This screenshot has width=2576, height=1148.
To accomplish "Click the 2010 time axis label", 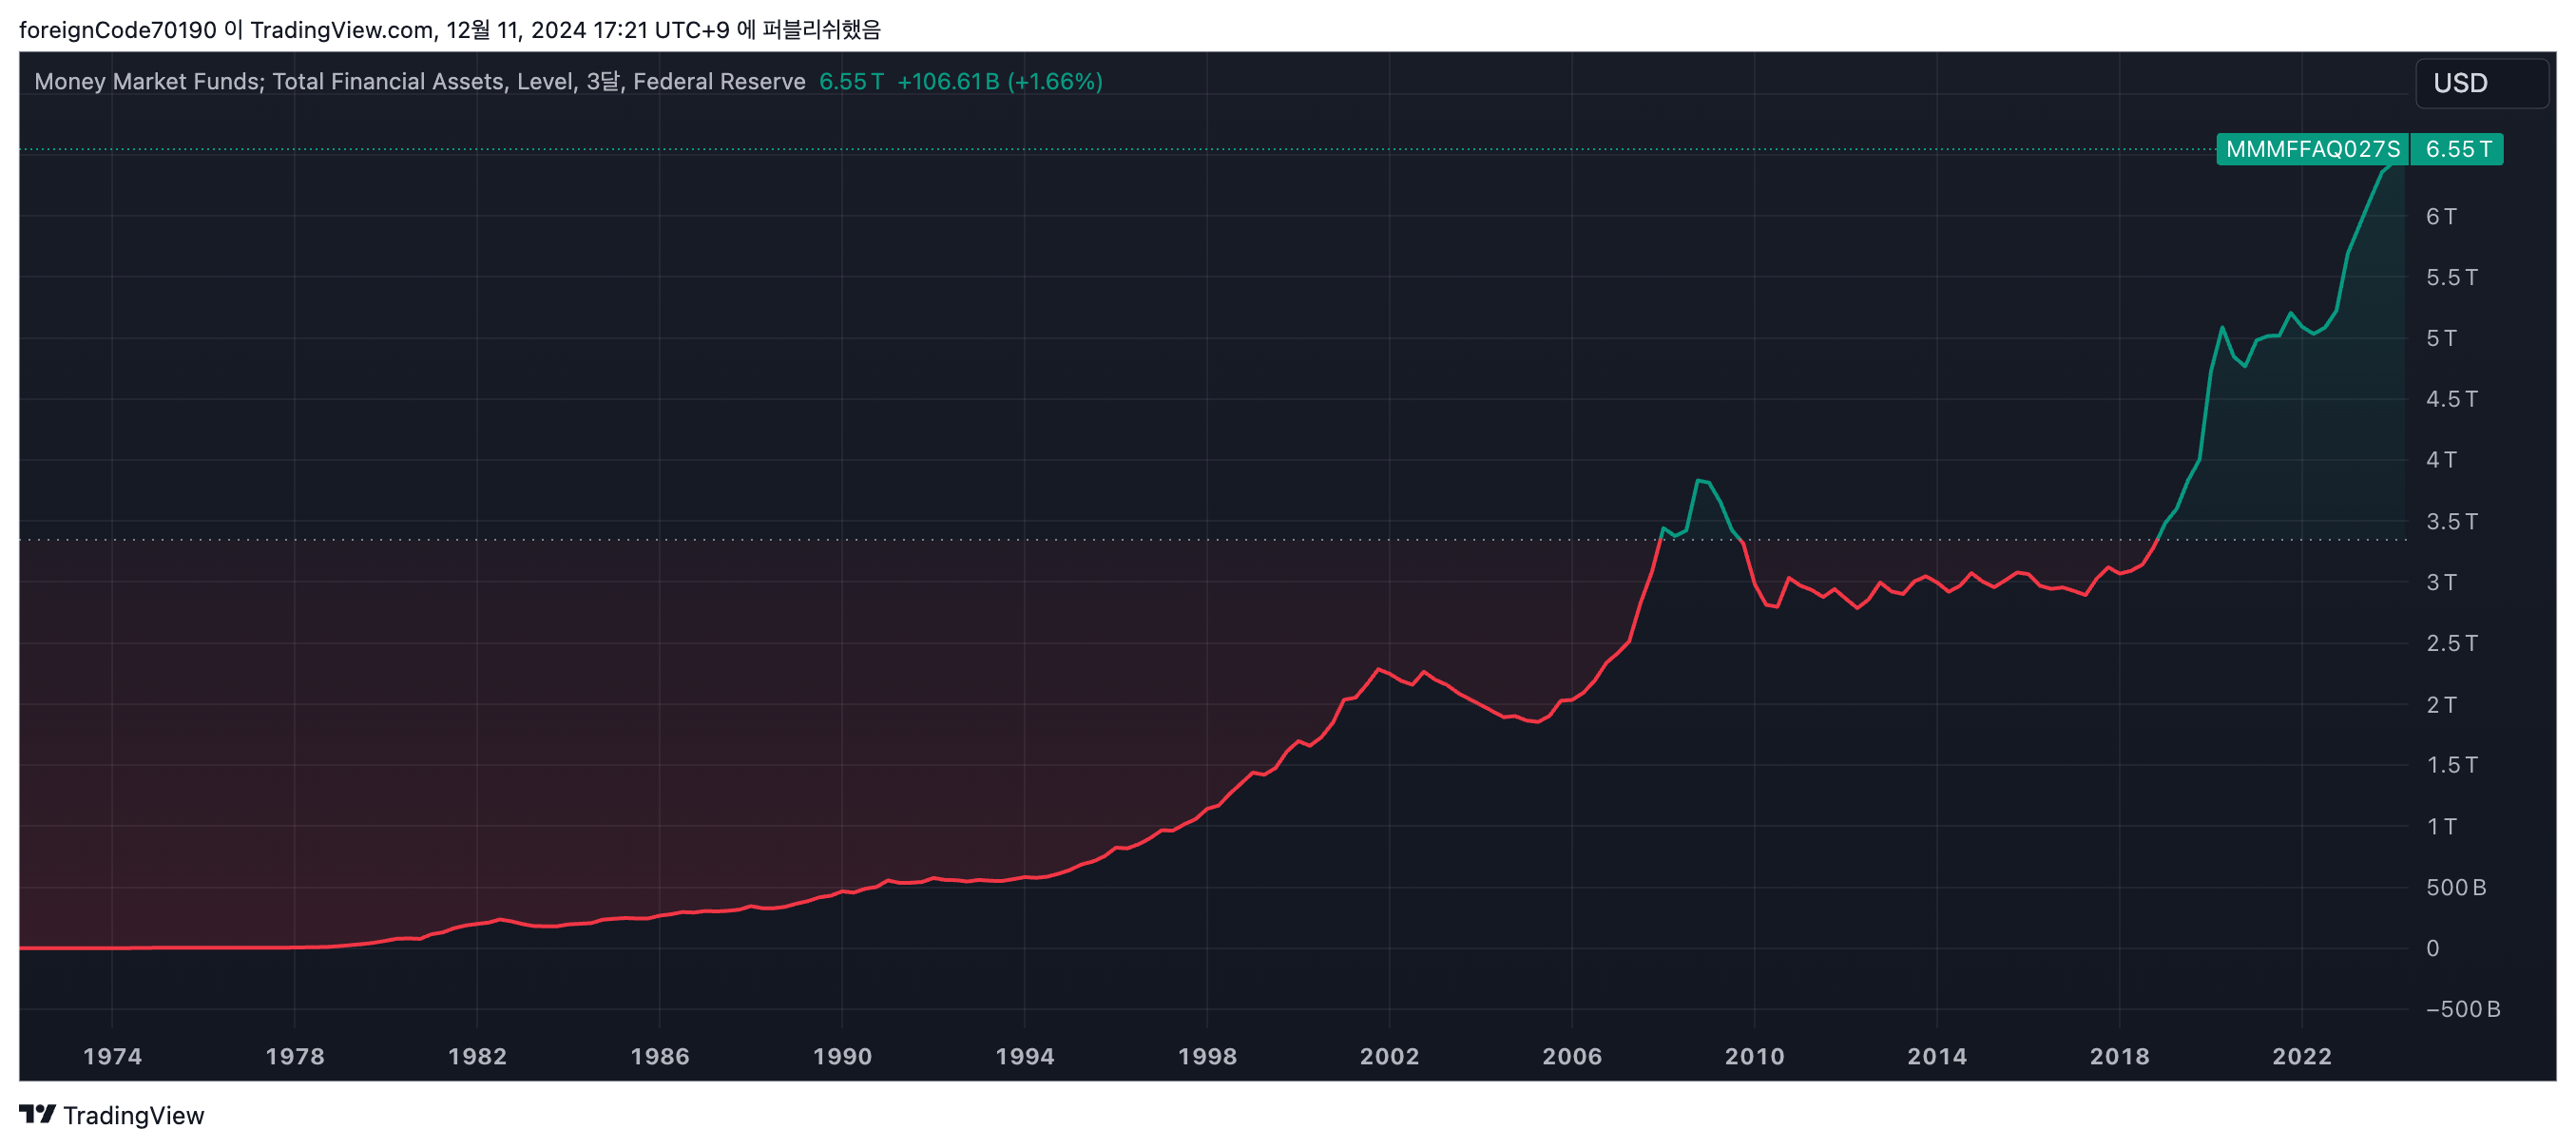I will tap(1754, 1056).
